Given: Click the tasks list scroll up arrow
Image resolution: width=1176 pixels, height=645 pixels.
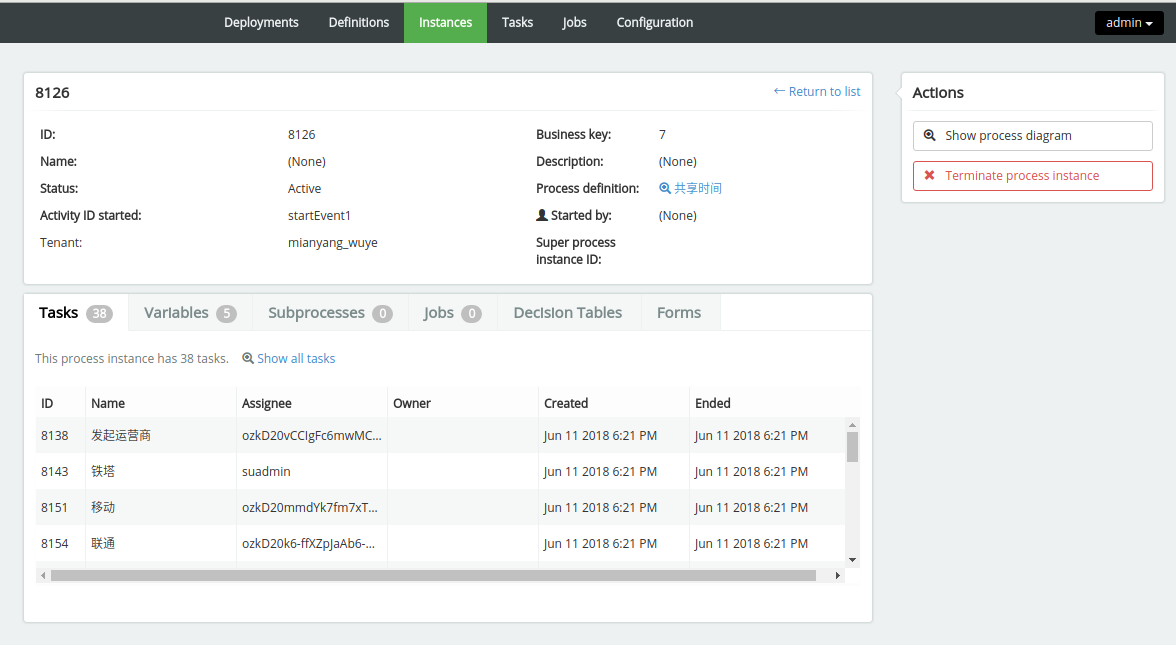Looking at the screenshot, I should click(x=852, y=425).
